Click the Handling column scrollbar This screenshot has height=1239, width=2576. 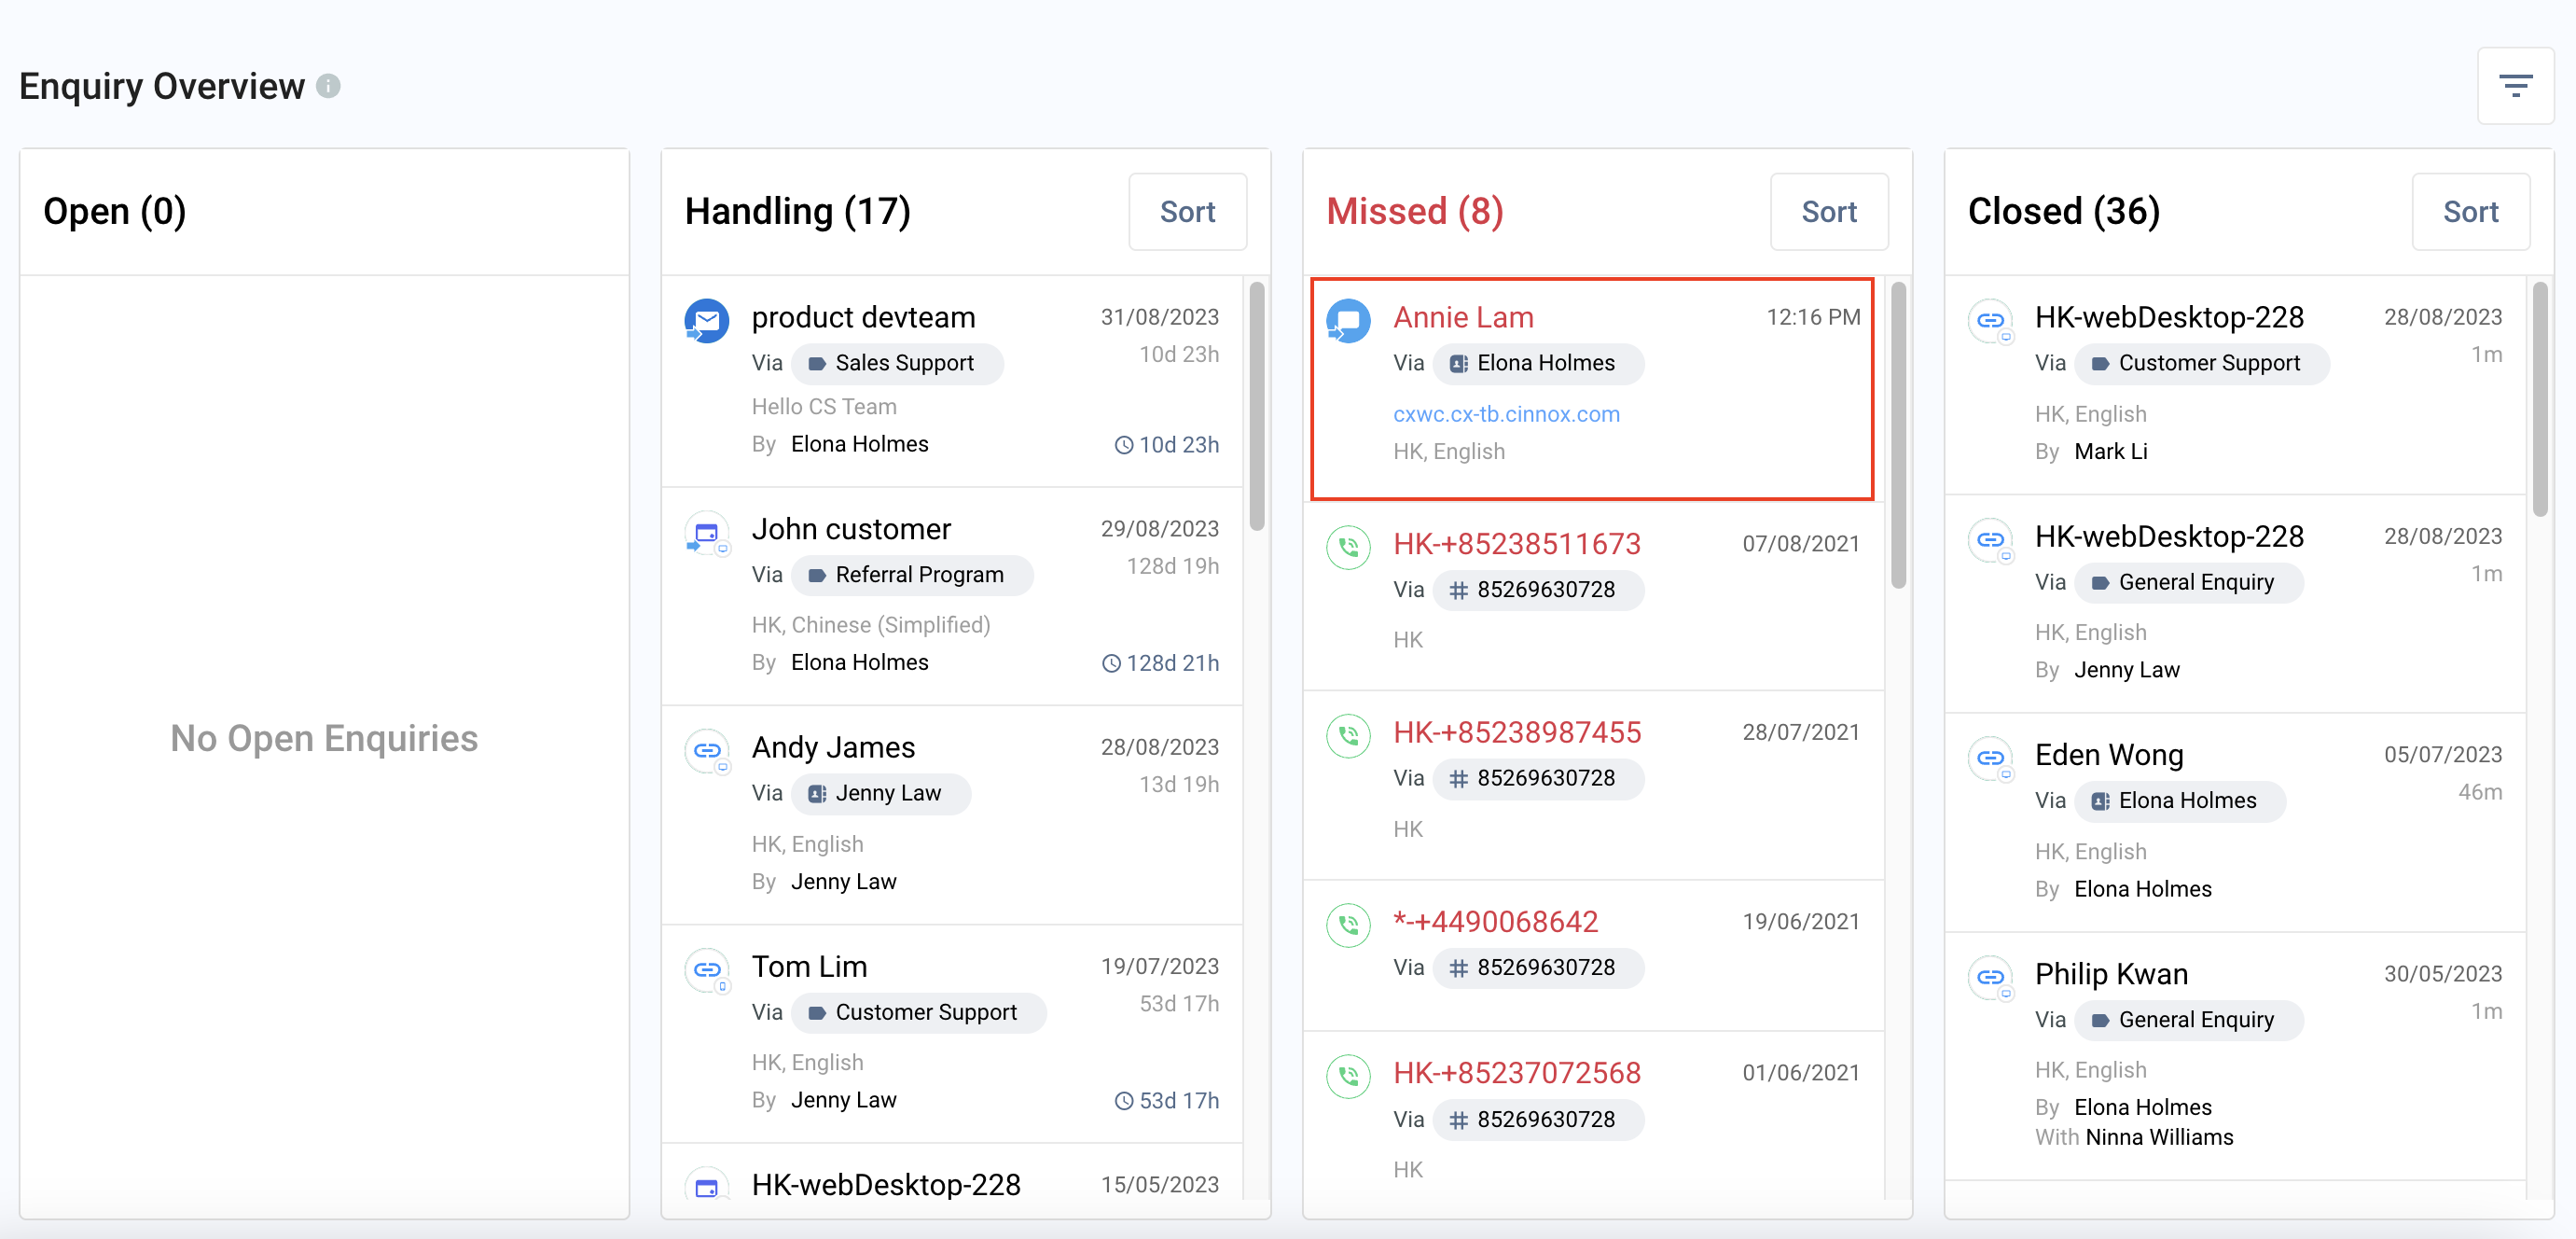1257,405
